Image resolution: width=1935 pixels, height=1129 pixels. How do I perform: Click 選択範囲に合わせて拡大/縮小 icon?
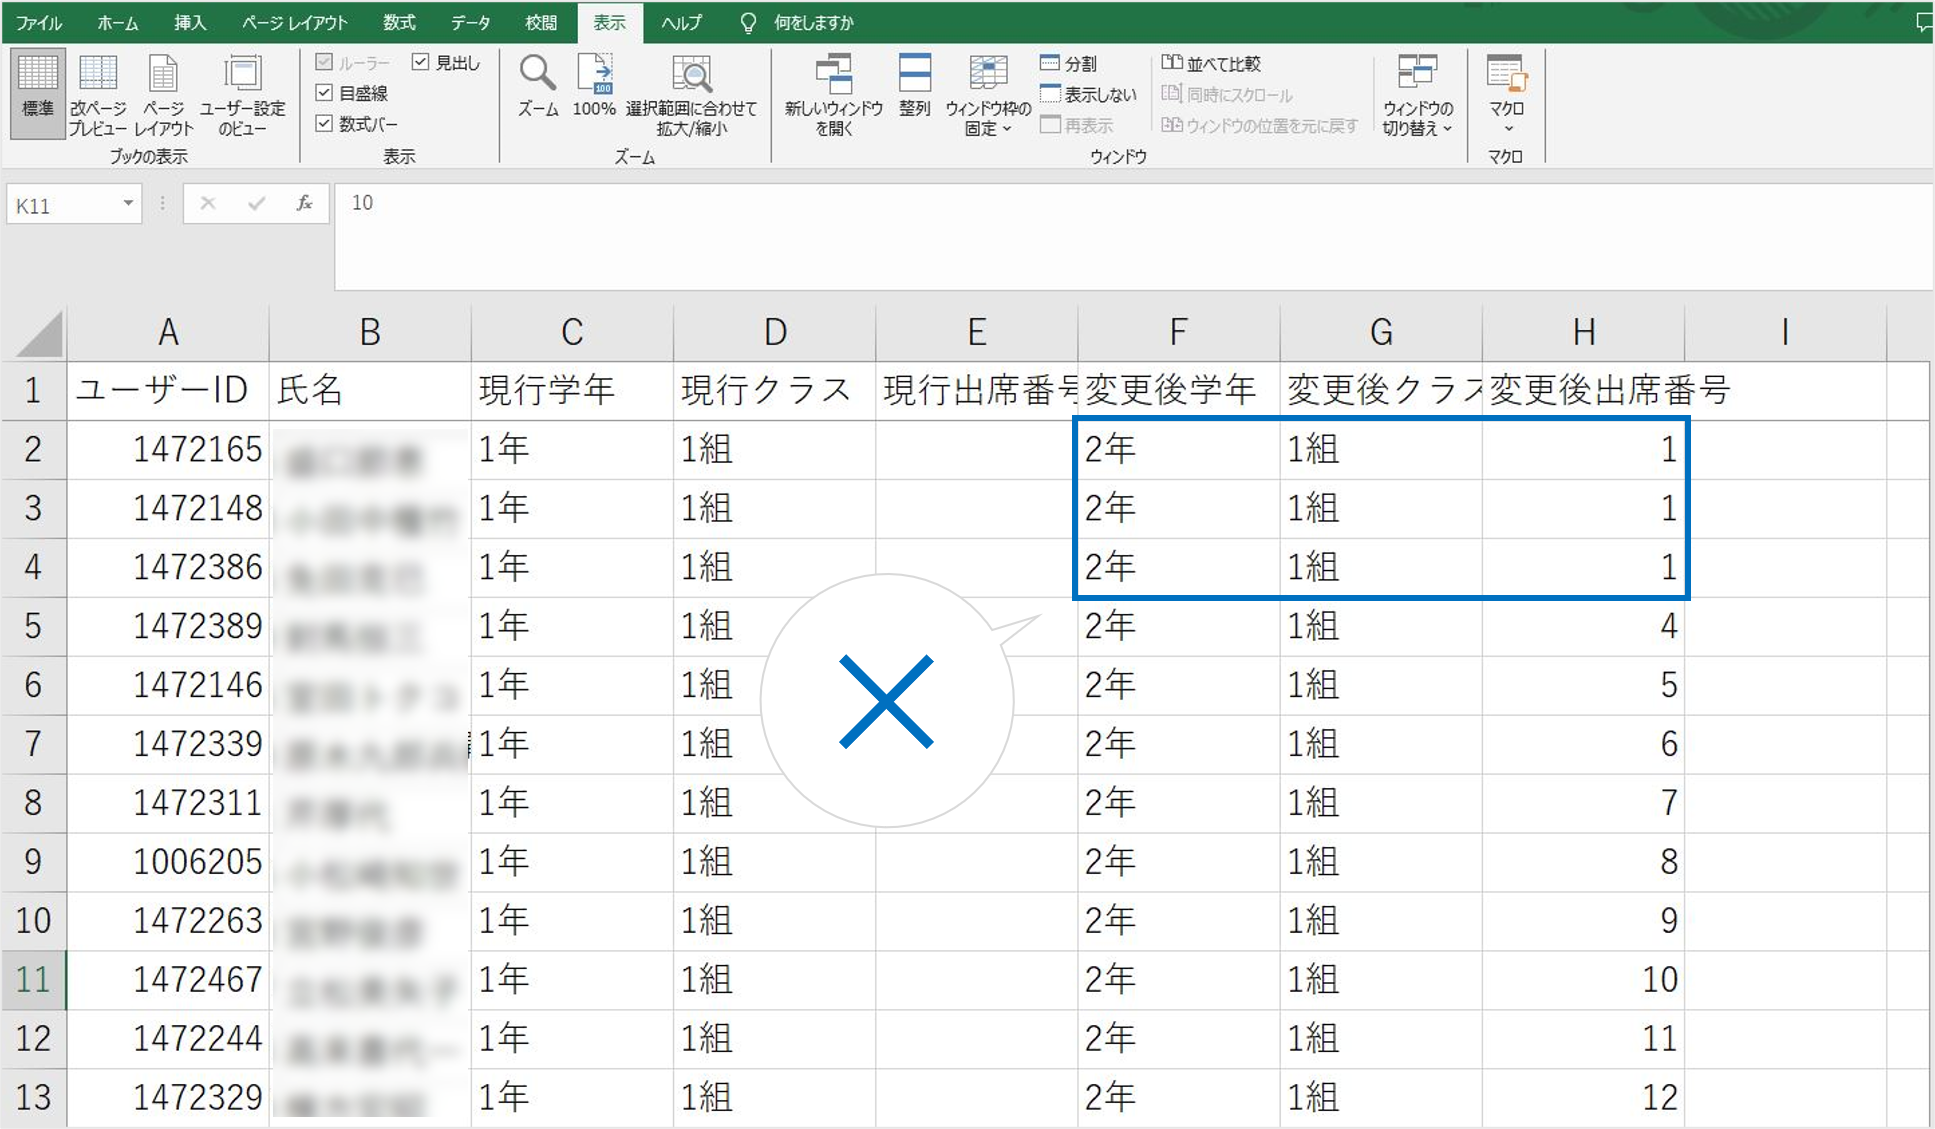pos(691,76)
